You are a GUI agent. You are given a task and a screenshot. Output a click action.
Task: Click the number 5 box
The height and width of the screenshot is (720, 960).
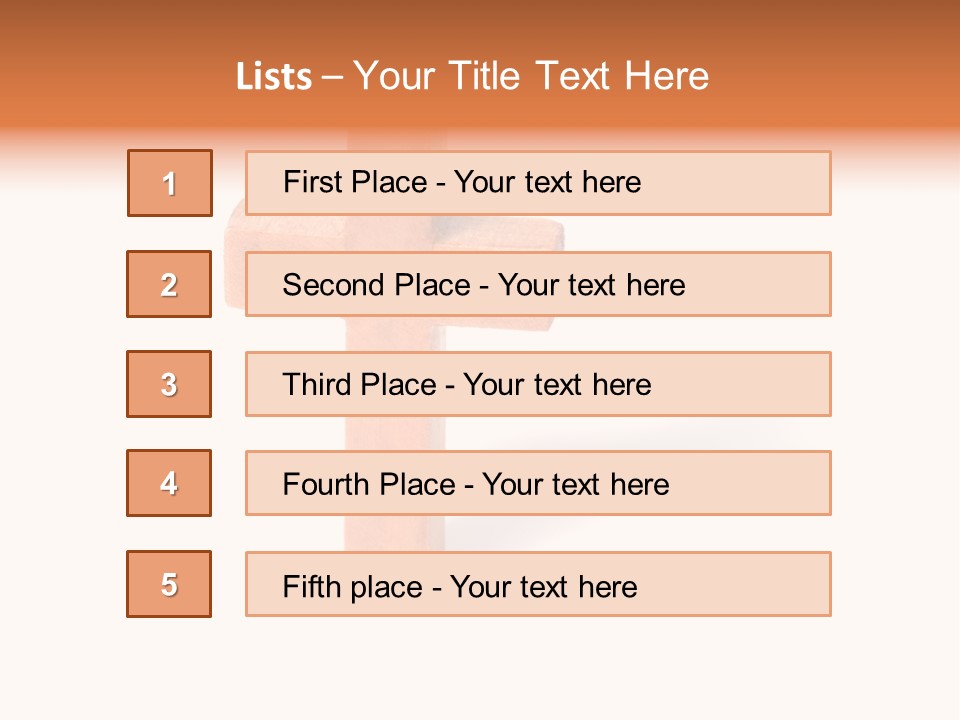pos(169,584)
